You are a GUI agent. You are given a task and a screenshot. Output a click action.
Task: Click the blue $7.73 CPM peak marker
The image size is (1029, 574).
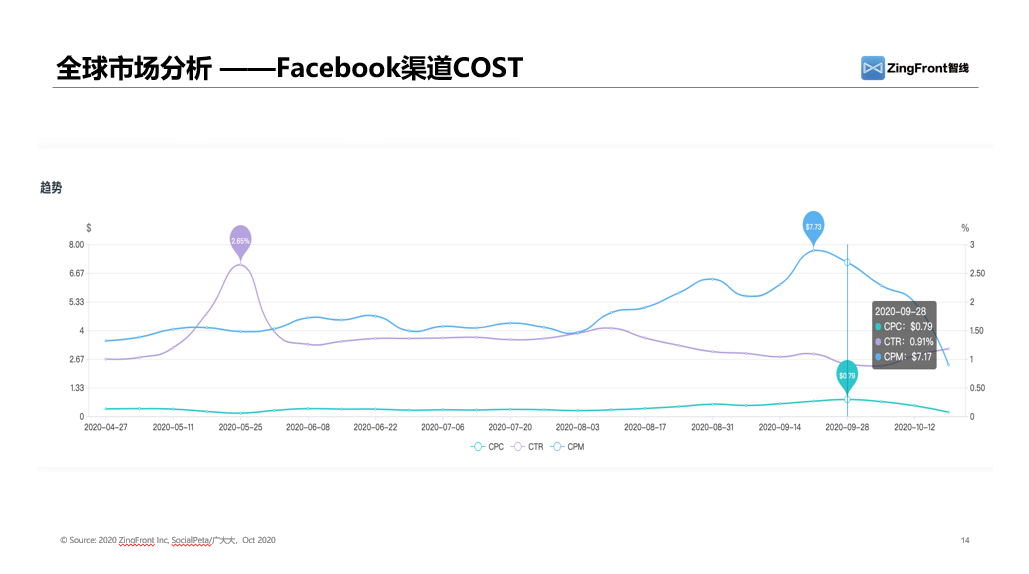(813, 227)
